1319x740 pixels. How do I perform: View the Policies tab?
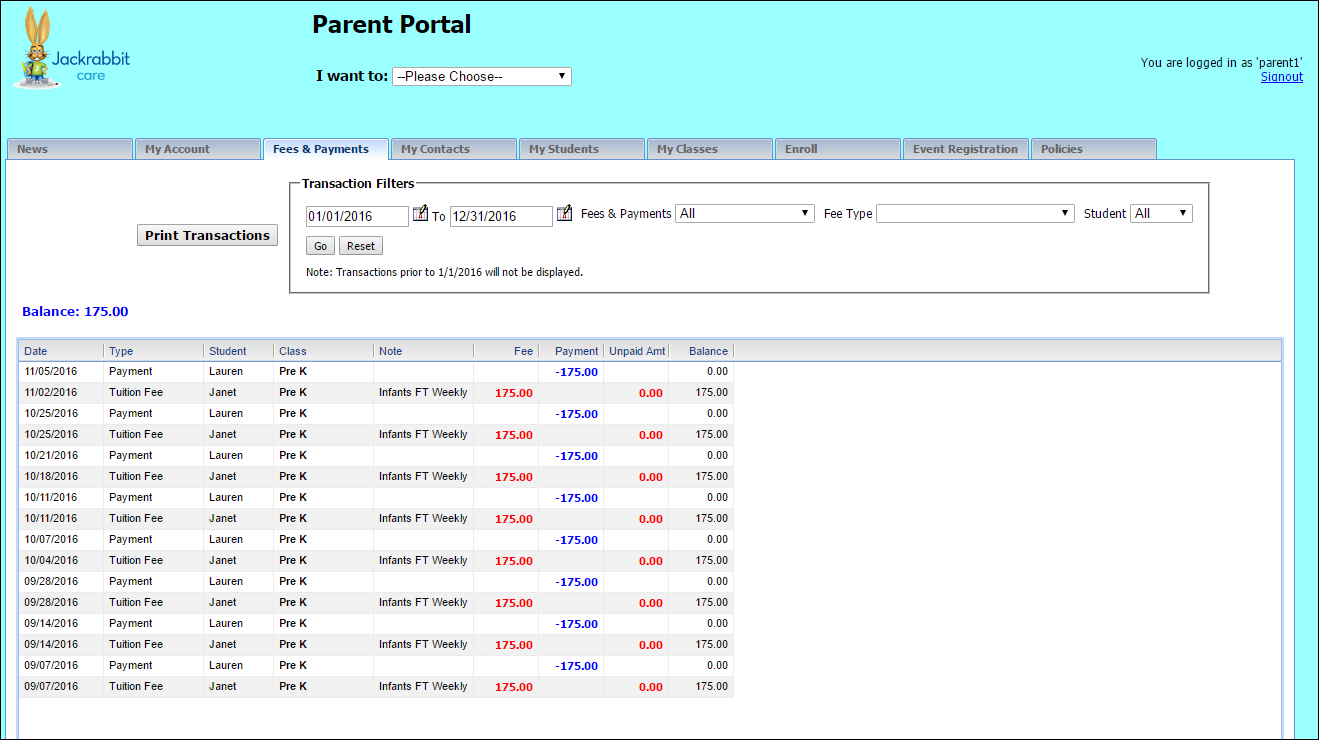(1093, 148)
